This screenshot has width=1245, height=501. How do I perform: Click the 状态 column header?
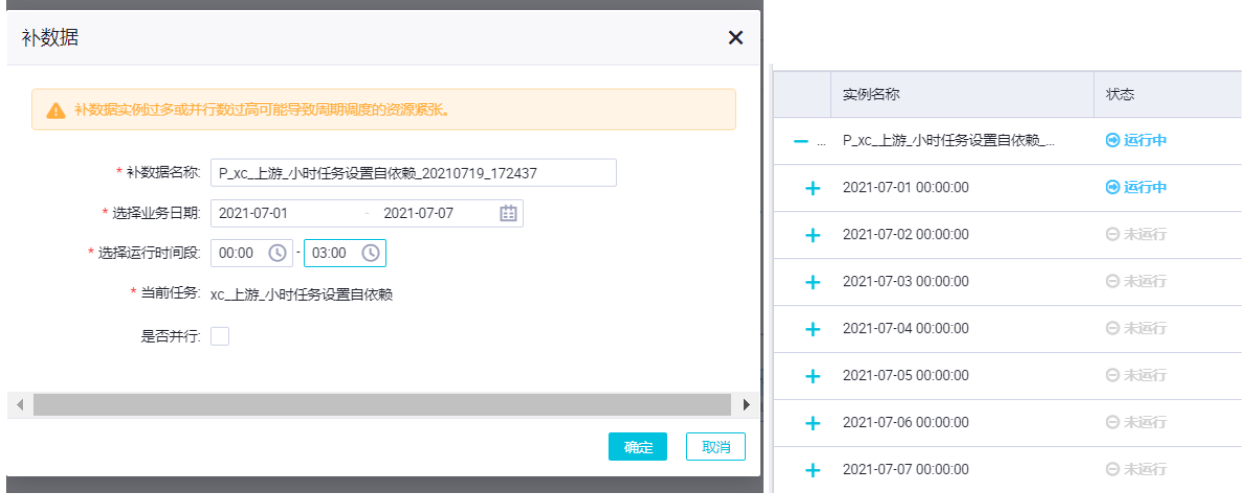point(1119,94)
